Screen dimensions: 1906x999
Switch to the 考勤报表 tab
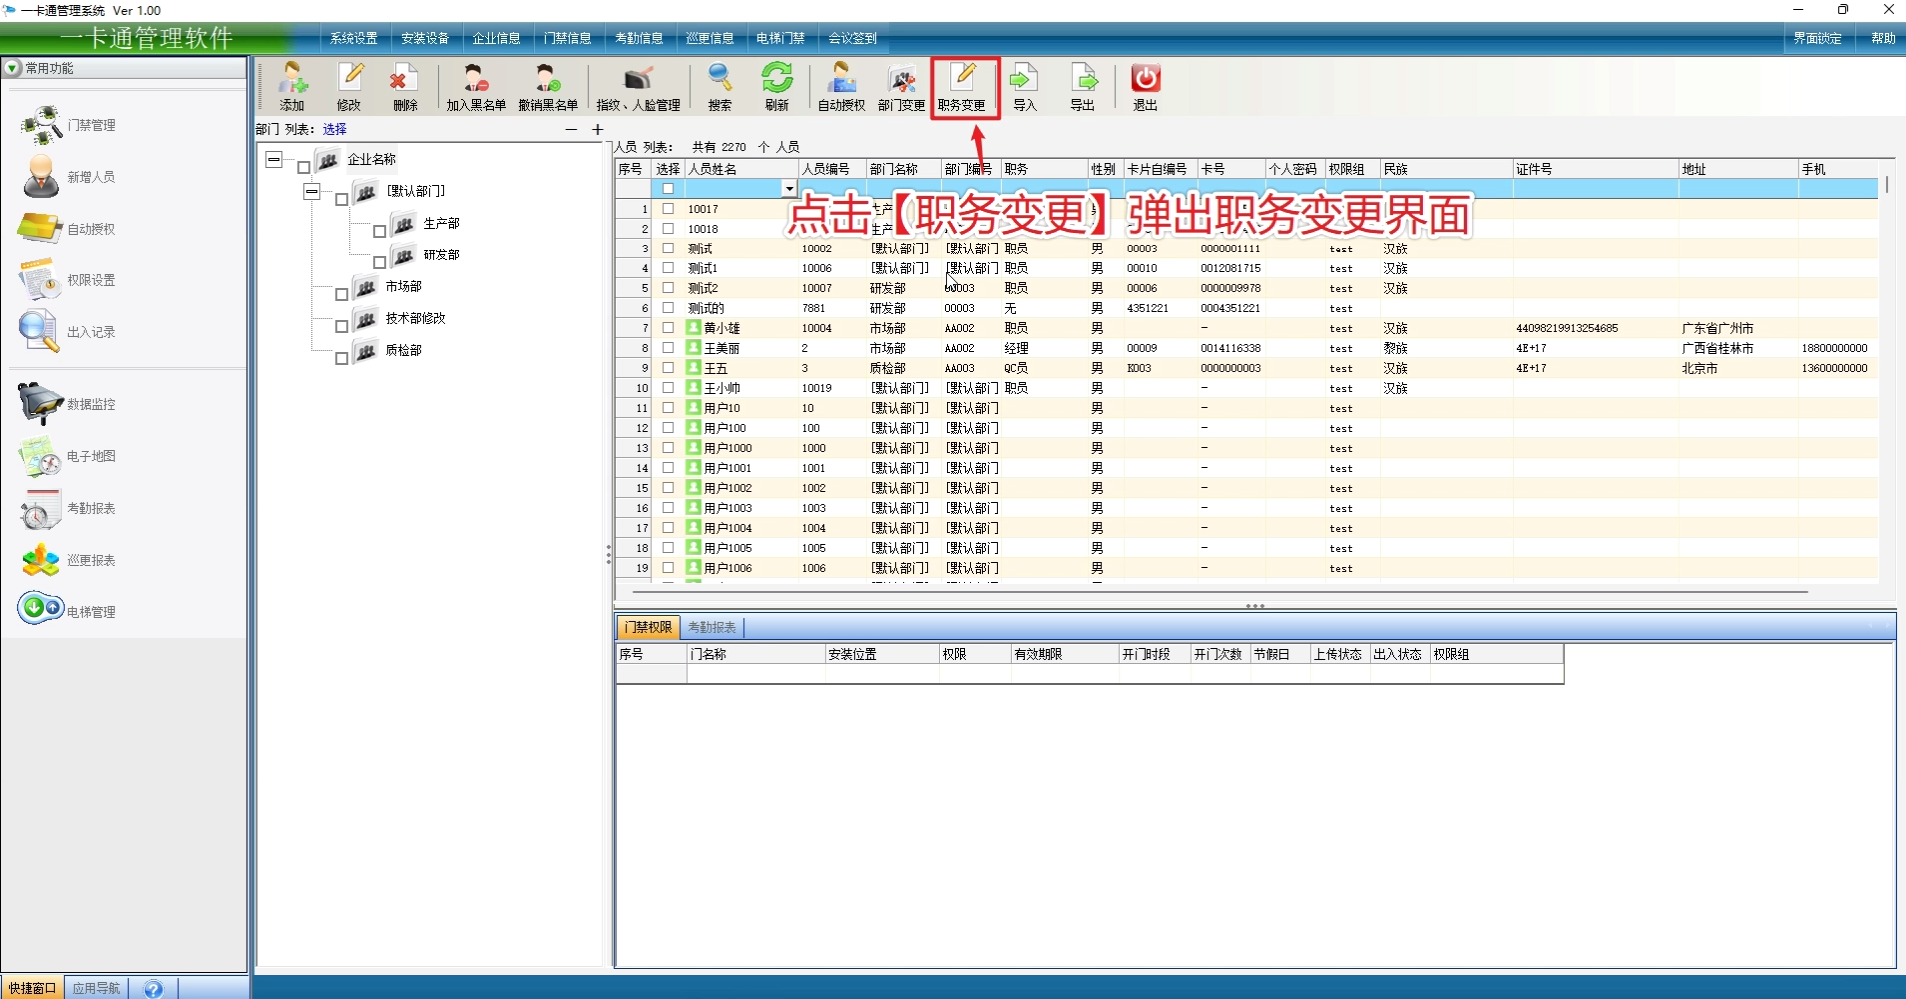point(712,627)
